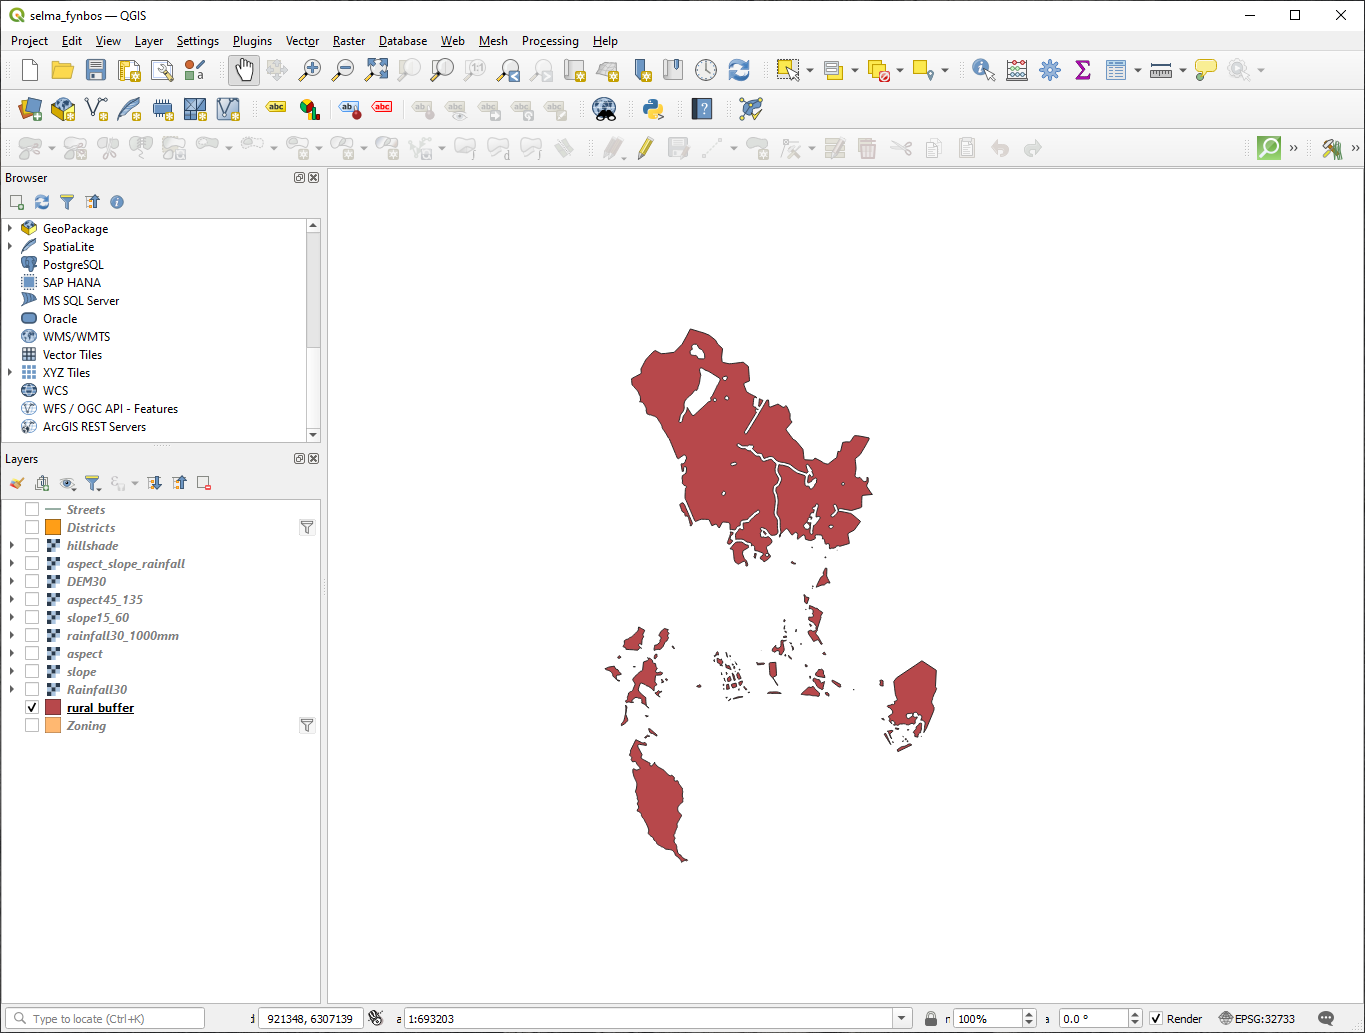Image resolution: width=1365 pixels, height=1033 pixels.
Task: Enable the Streets layer checkbox
Action: (32, 510)
